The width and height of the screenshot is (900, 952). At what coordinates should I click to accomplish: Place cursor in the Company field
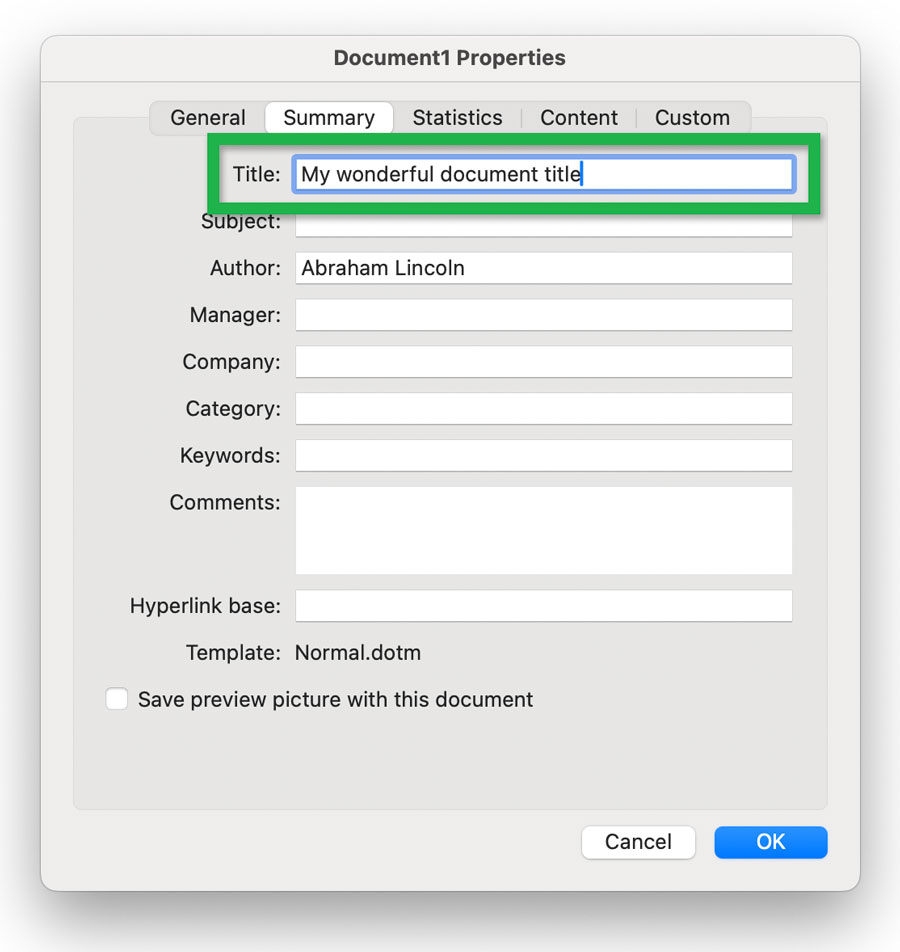[x=543, y=361]
